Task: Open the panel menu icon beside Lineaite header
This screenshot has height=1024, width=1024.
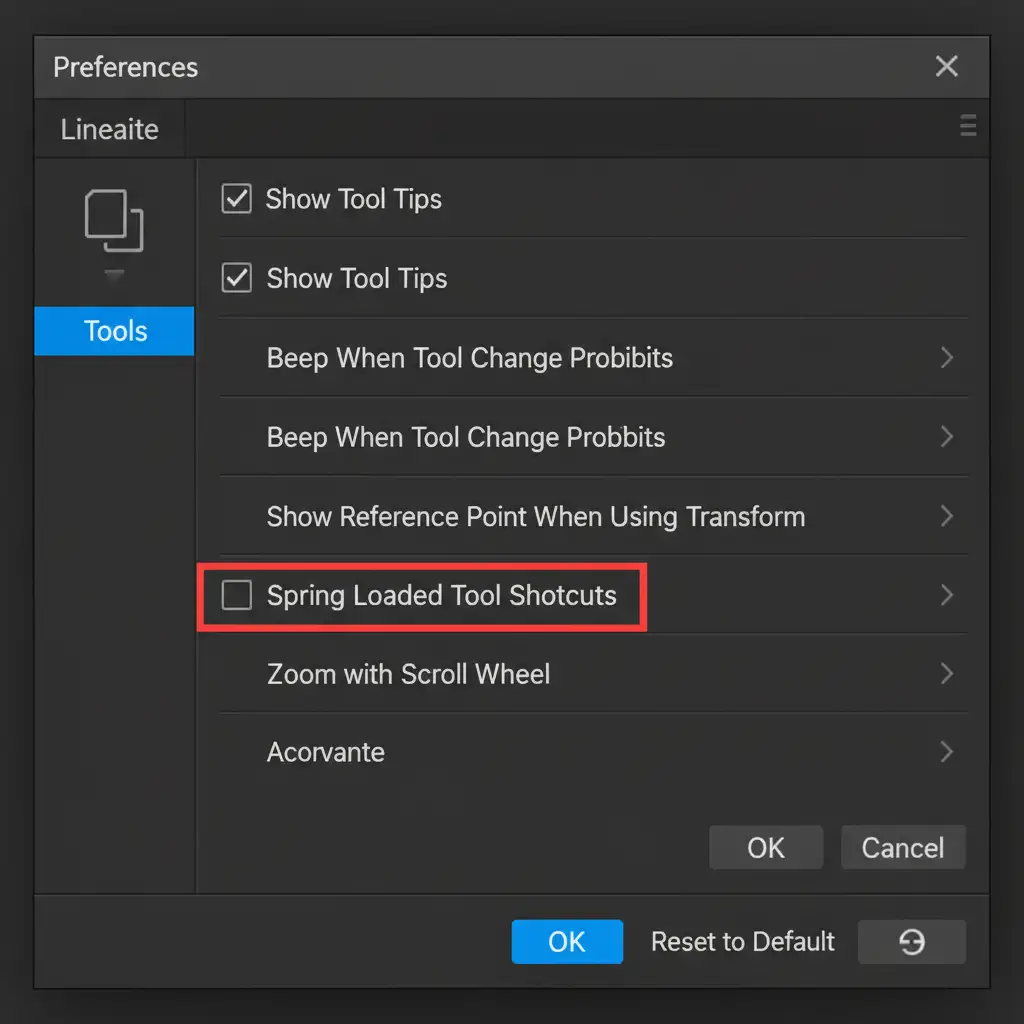Action: point(967,126)
